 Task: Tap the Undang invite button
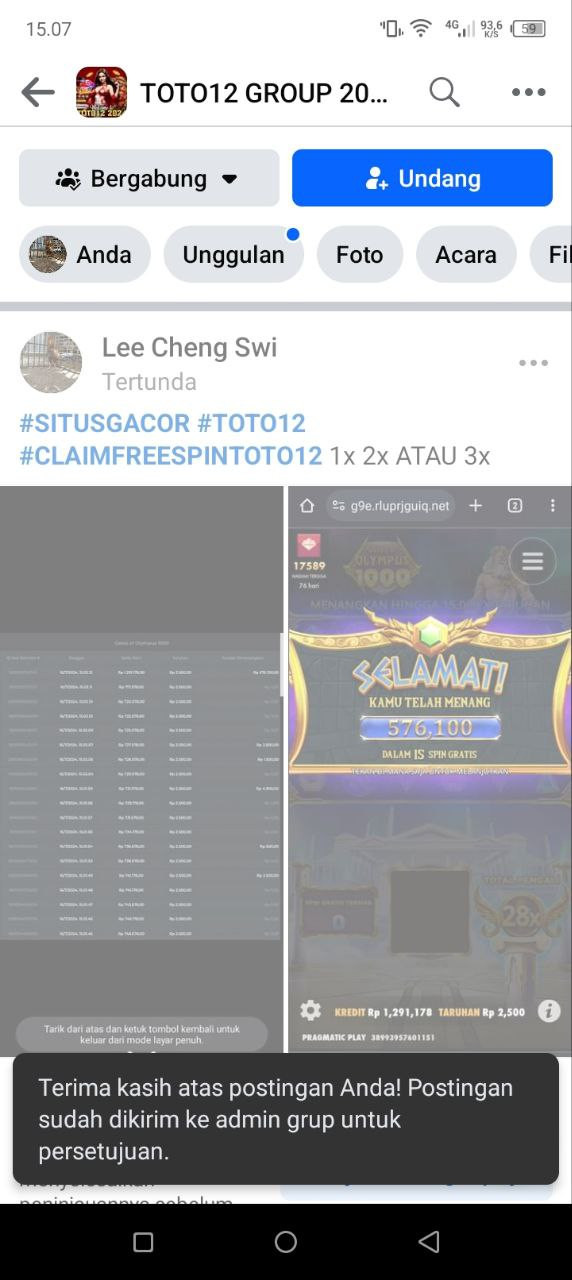[x=422, y=178]
